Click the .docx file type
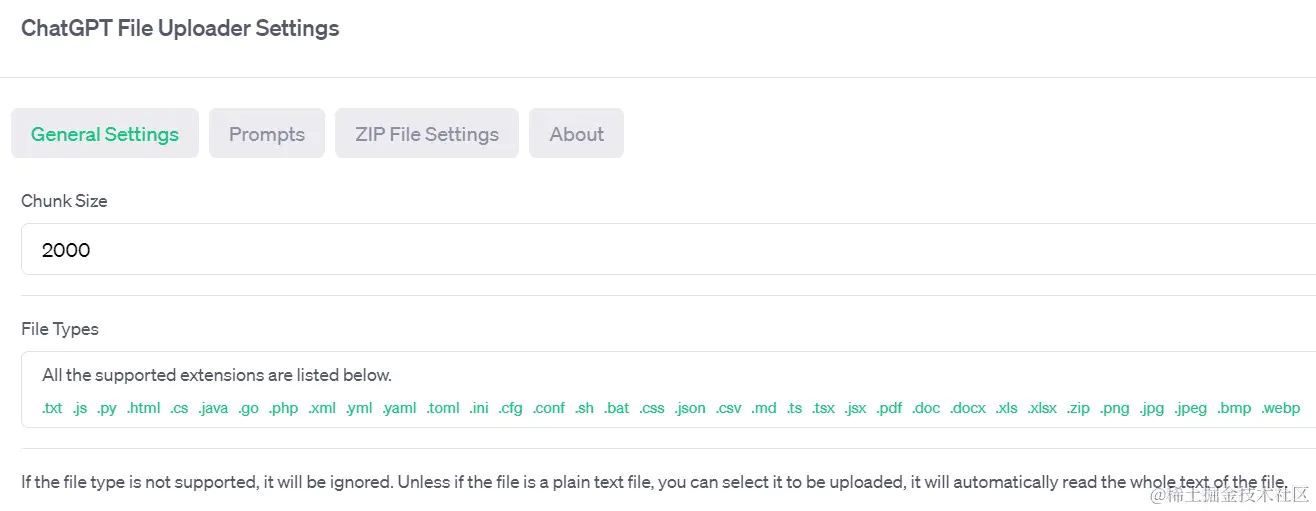The height and width of the screenshot is (511, 1316). click(968, 408)
